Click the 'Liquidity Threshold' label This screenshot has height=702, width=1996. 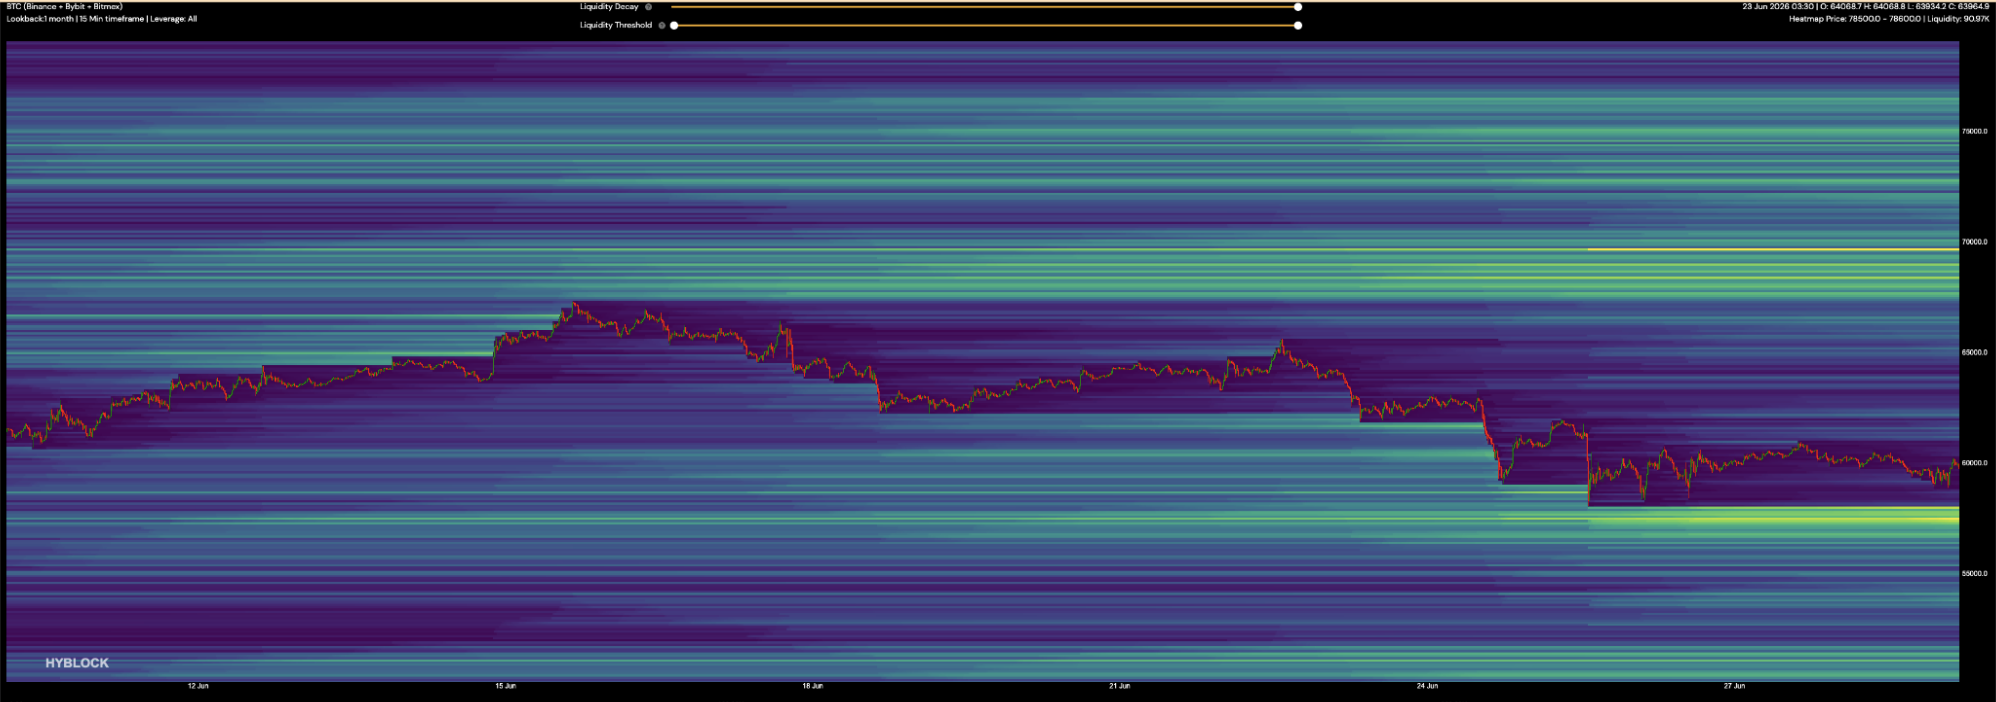pyautogui.click(x=616, y=25)
